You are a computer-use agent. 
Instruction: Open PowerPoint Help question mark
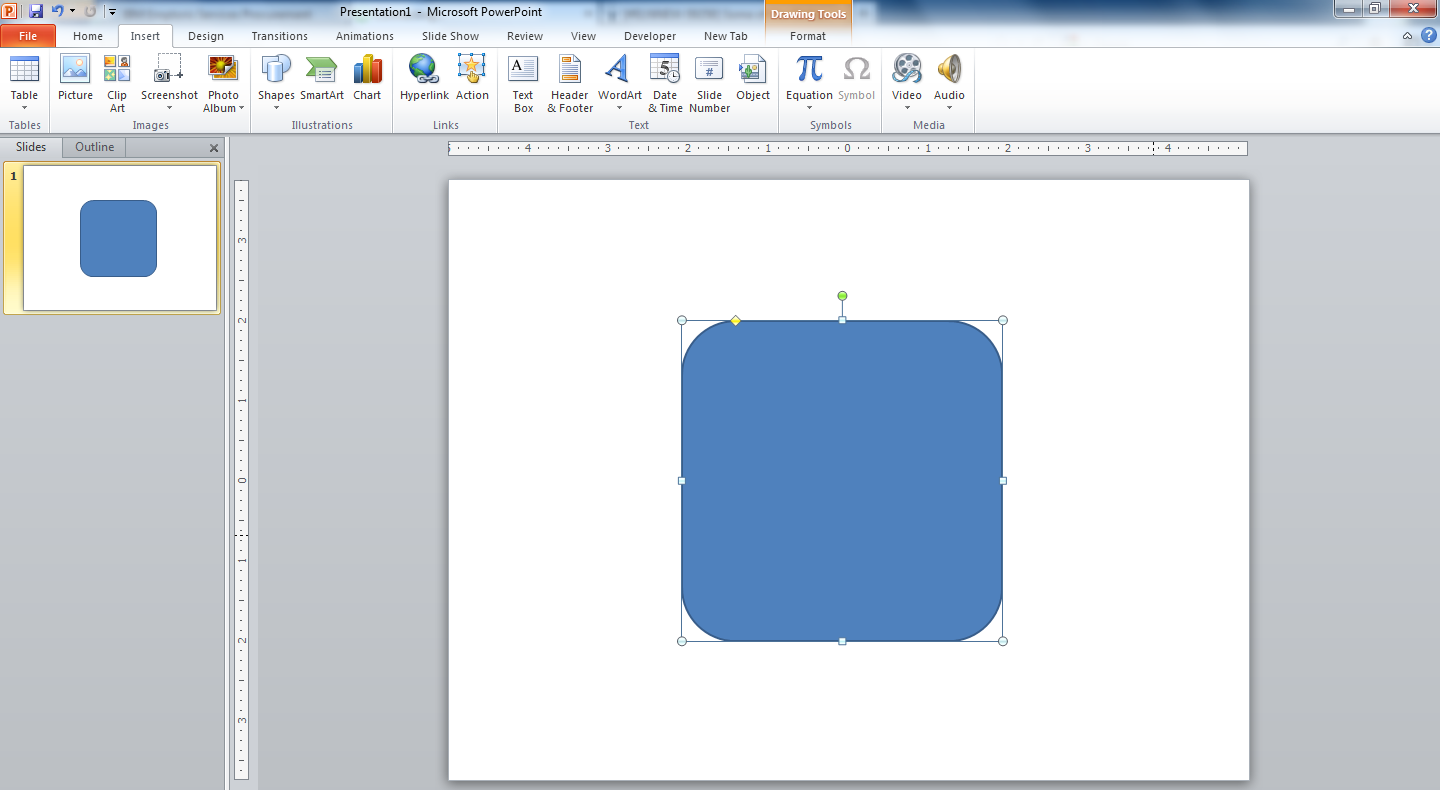(1428, 35)
